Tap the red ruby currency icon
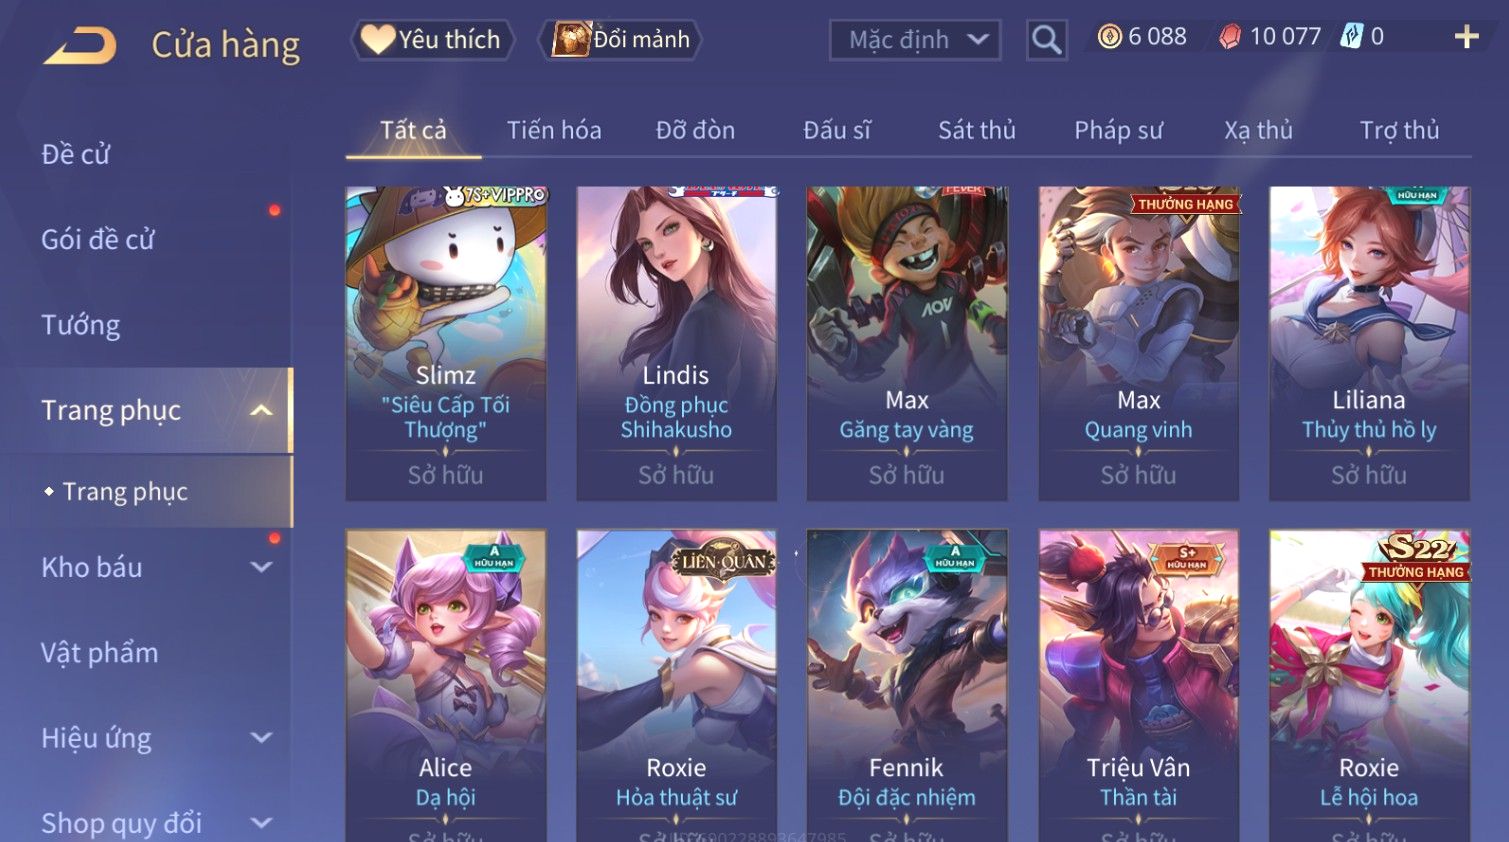Viewport: 1509px width, 842px height. point(1230,37)
